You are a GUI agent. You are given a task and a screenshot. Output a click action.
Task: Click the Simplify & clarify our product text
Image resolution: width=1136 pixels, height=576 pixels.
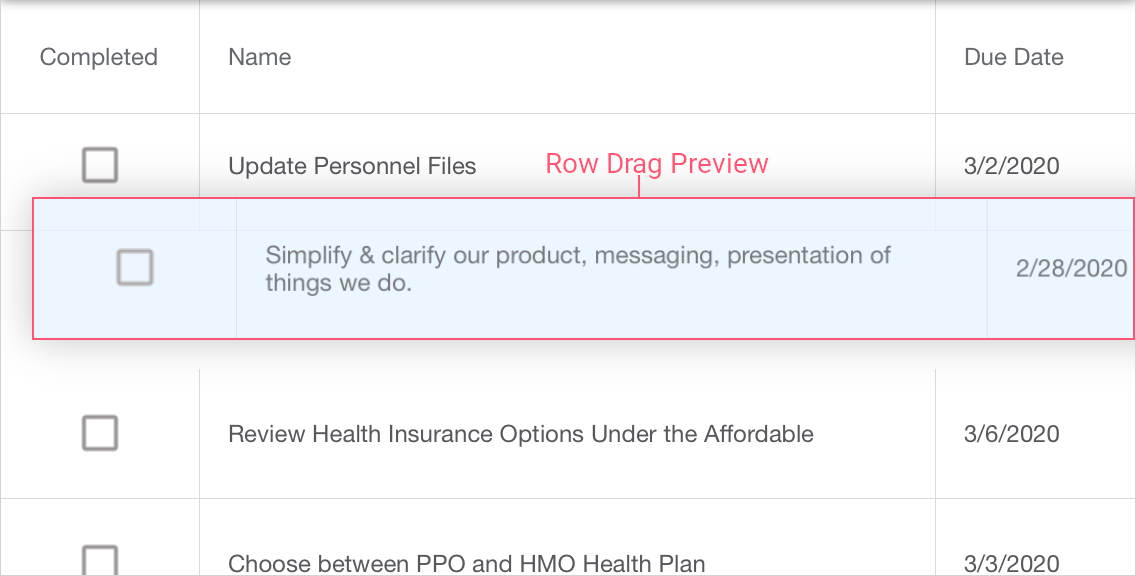tap(577, 269)
